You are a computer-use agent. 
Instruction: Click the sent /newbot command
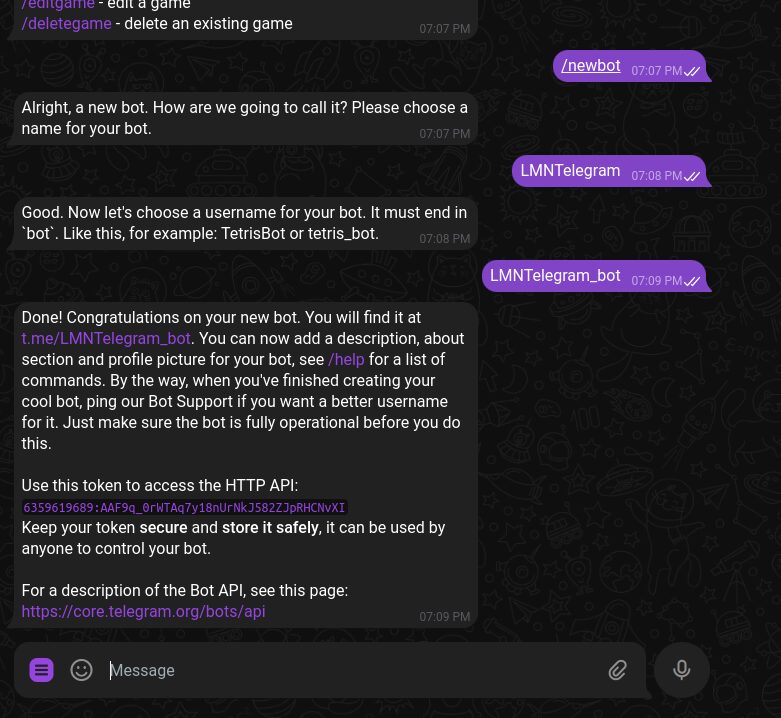(591, 66)
